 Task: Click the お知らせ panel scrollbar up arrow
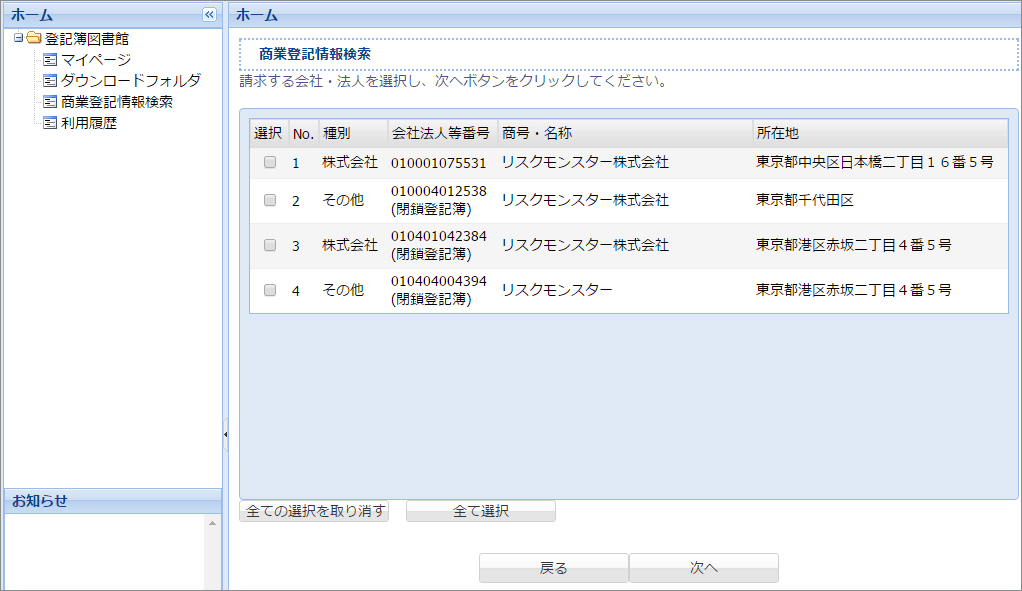[x=212, y=524]
